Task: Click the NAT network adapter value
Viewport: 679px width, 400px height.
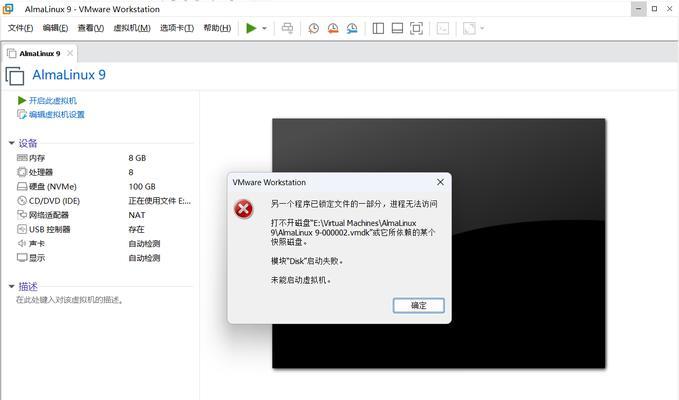Action: click(x=137, y=215)
